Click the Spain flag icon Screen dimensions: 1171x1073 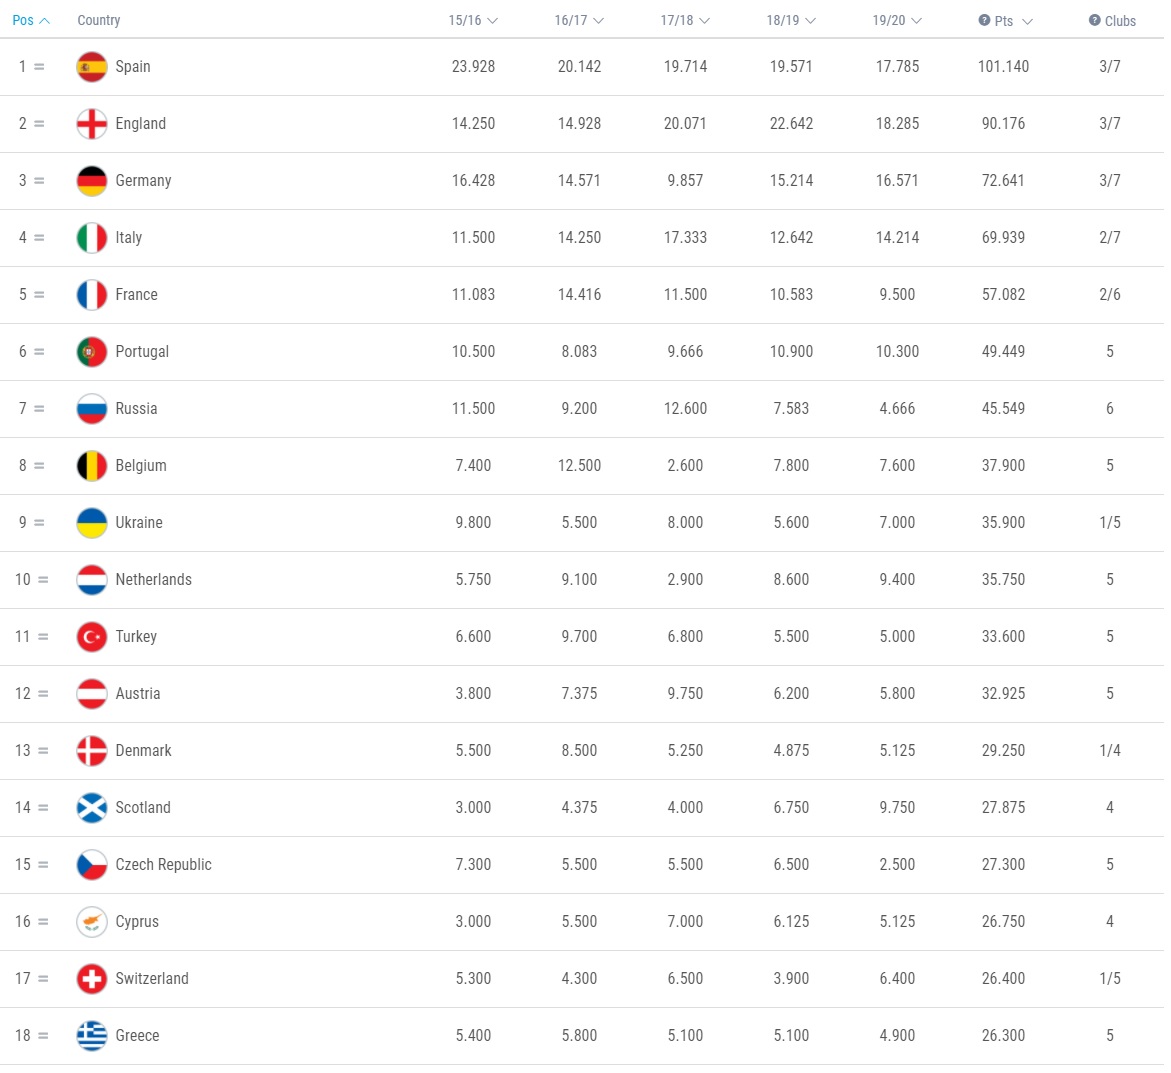point(92,66)
